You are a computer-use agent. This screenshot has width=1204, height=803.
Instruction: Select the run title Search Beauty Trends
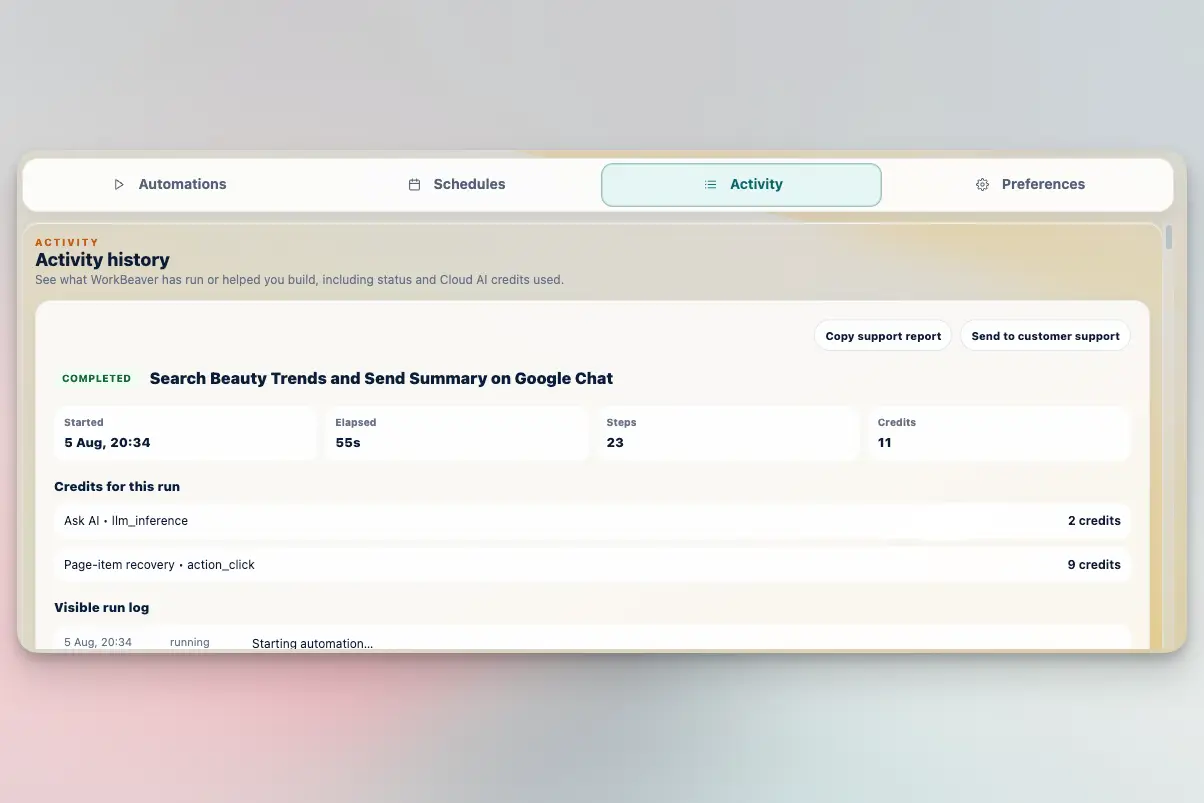(x=381, y=379)
